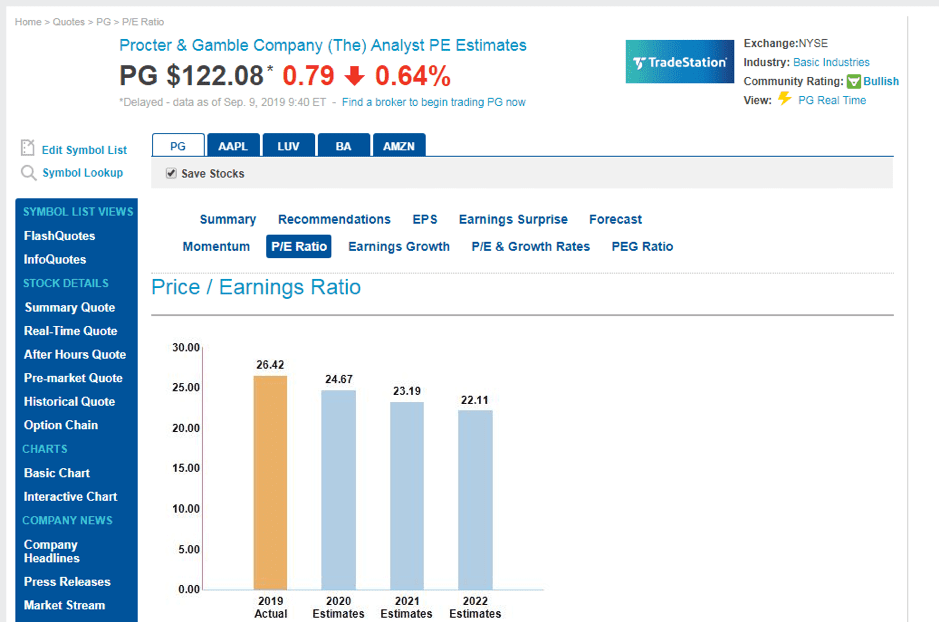Click the Home breadcrumb link
939x622 pixels.
click(28, 22)
